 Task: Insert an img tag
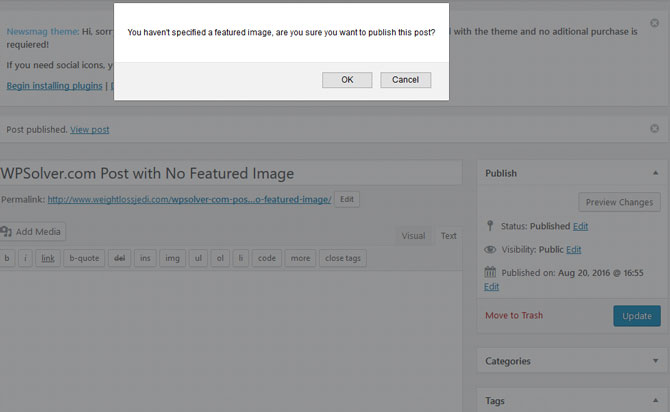(172, 258)
